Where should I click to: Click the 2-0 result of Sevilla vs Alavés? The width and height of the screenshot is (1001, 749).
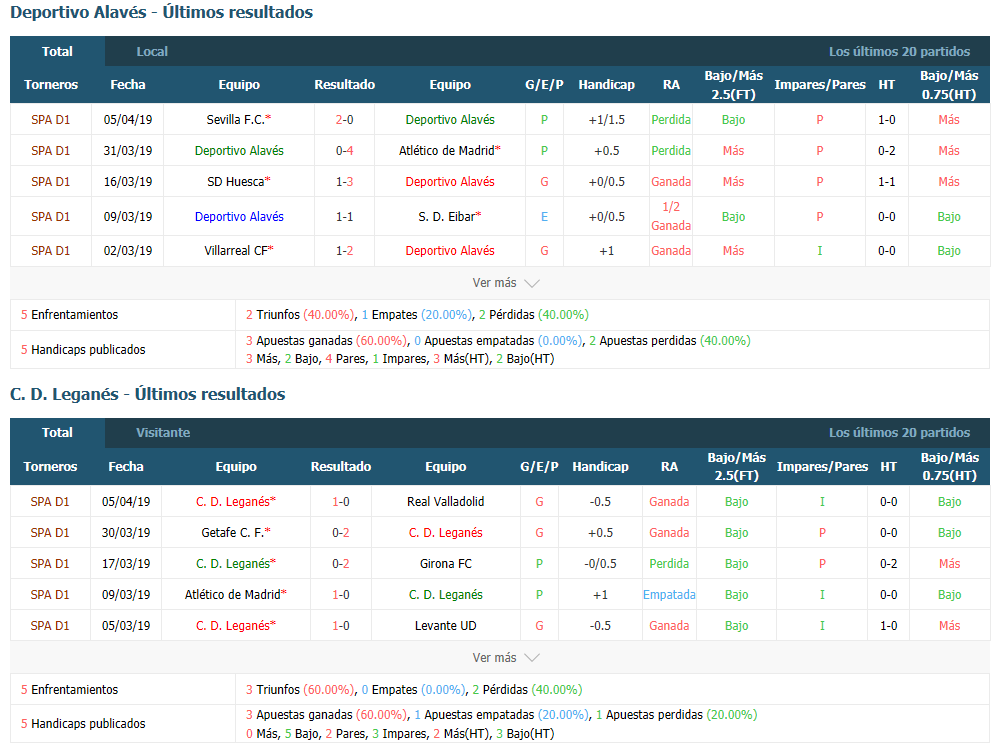coord(345,119)
